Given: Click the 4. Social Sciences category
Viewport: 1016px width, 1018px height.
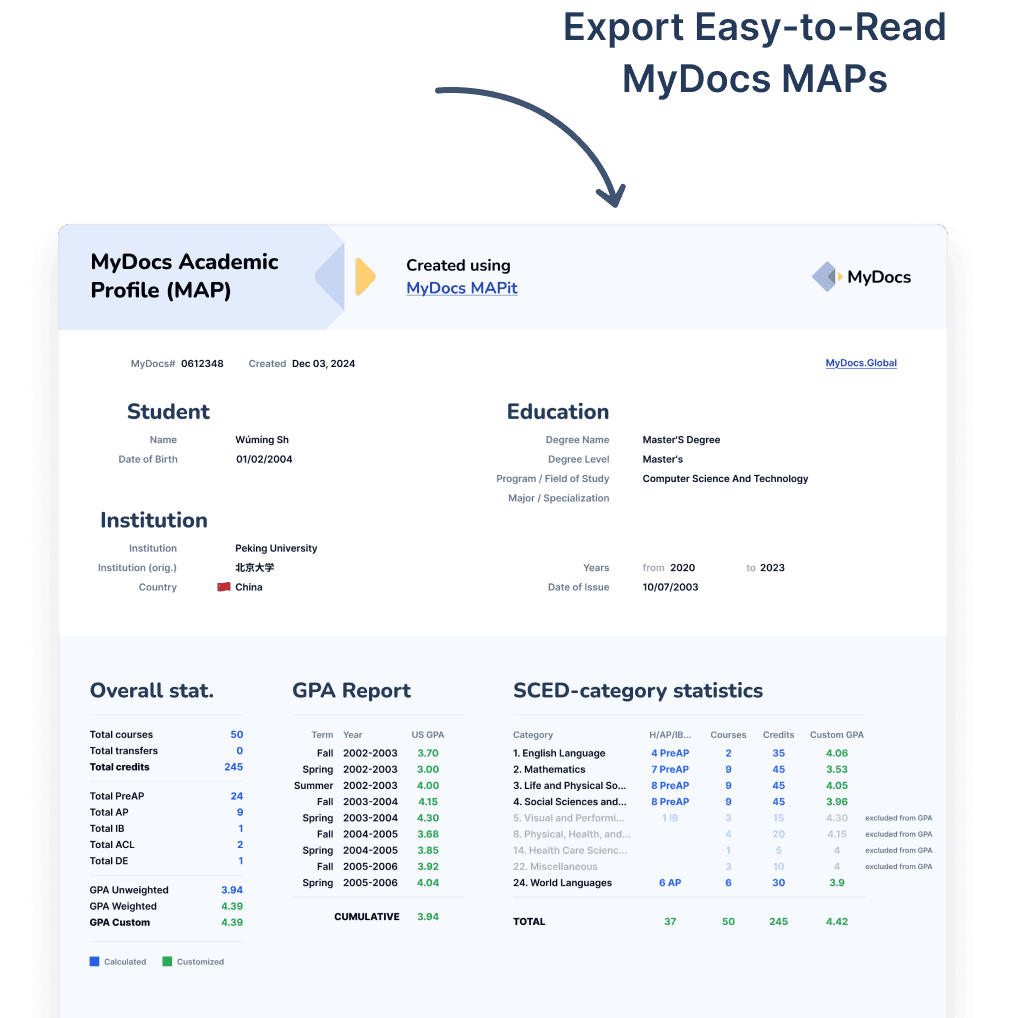Looking at the screenshot, I should click(570, 802).
